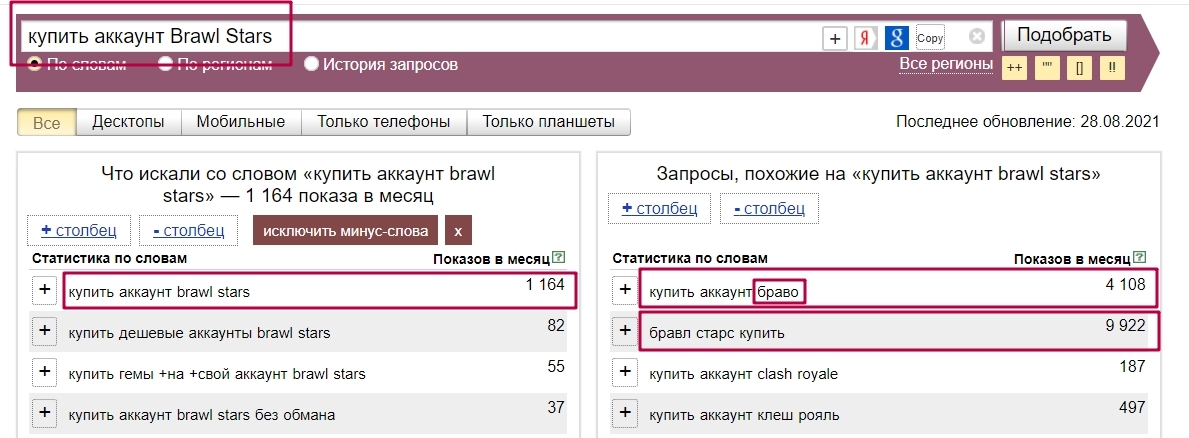1189x438 pixels.
Task: Open the query "купить аккаунт клеш рояль"
Action: tap(744, 415)
